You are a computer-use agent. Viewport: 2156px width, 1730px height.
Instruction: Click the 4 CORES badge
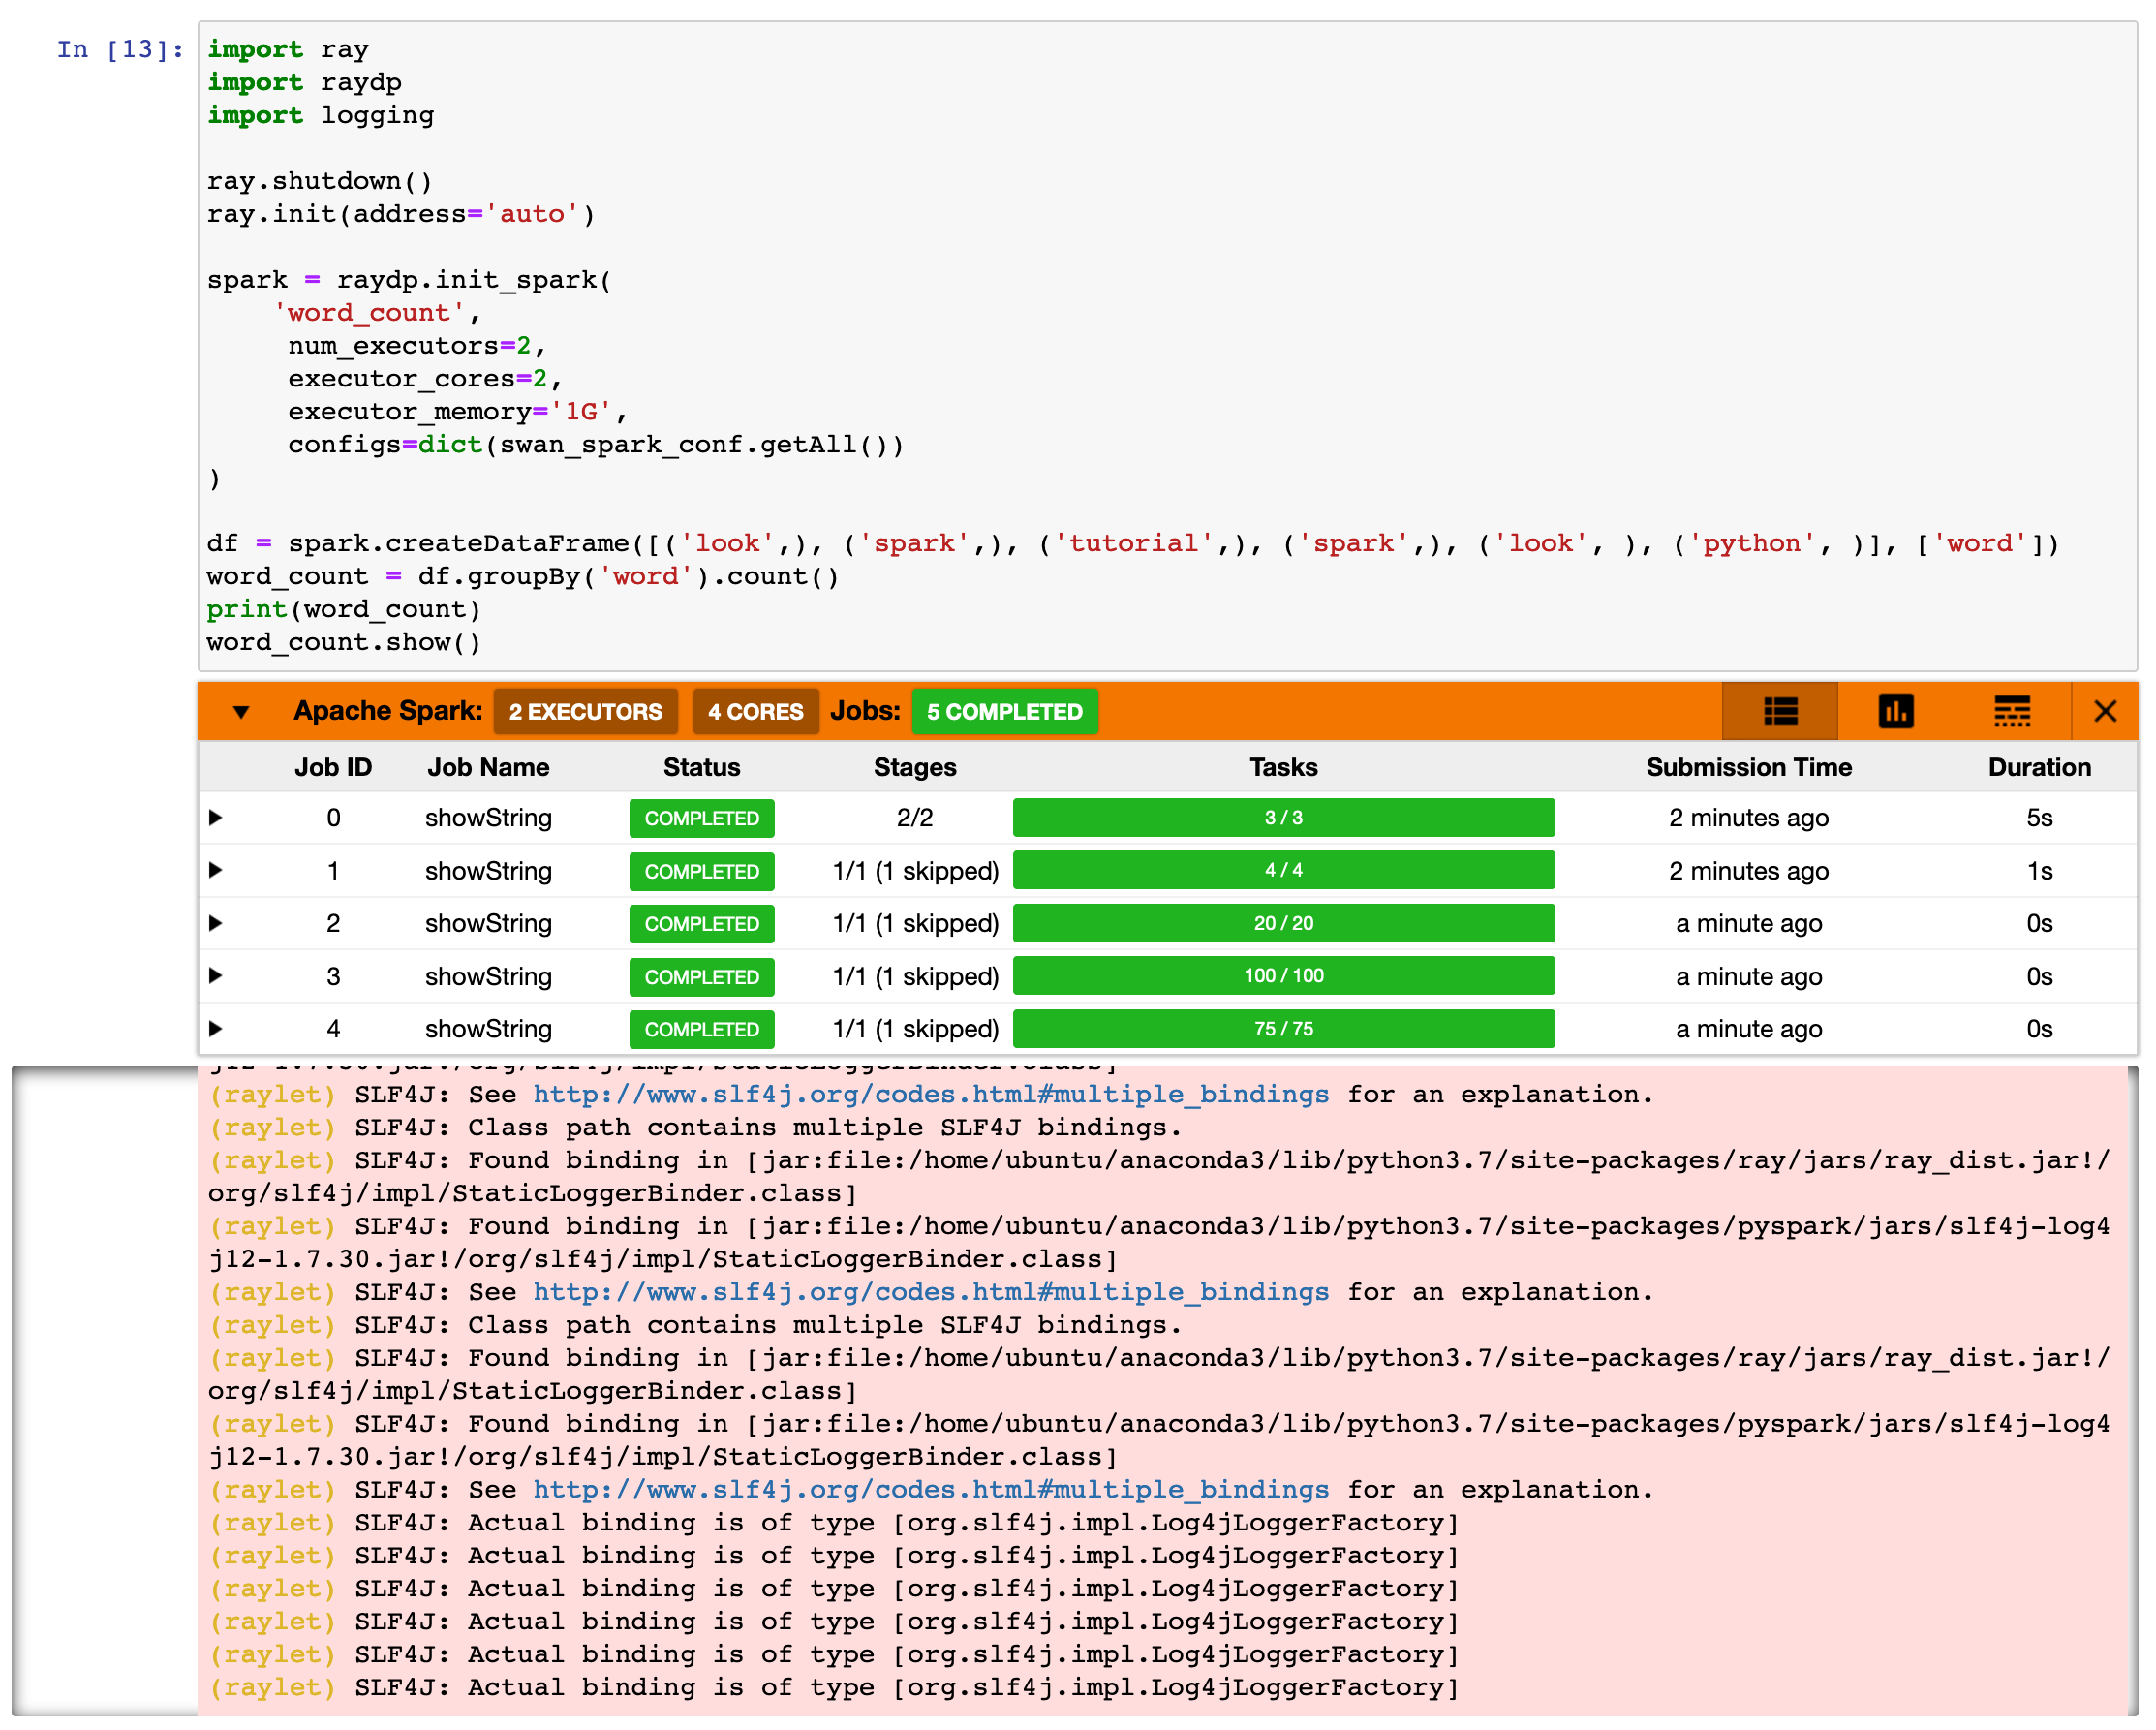pyautogui.click(x=755, y=712)
